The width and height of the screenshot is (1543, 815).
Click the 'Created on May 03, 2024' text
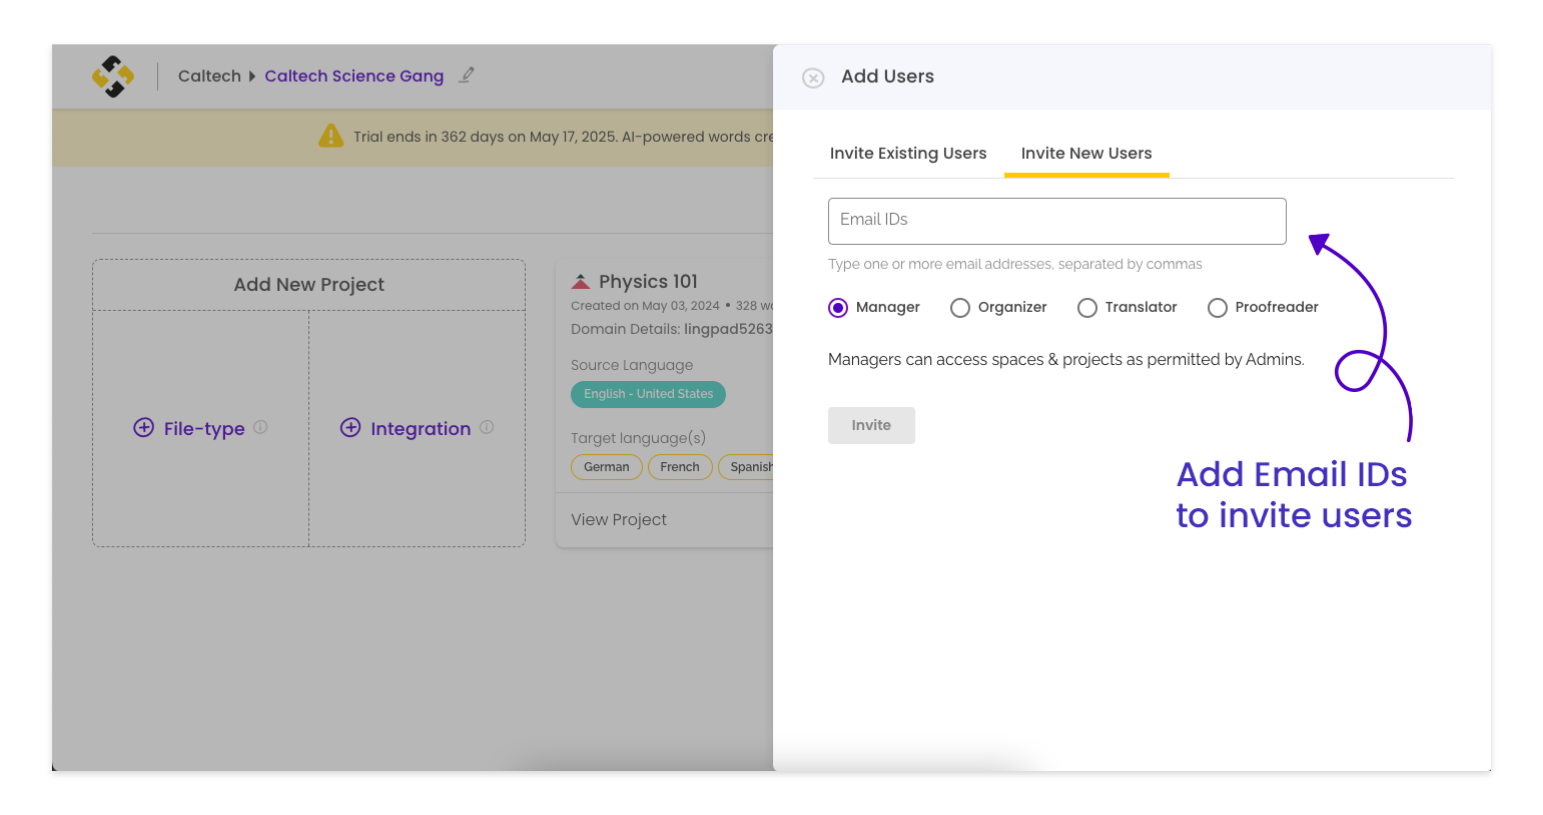tap(645, 306)
